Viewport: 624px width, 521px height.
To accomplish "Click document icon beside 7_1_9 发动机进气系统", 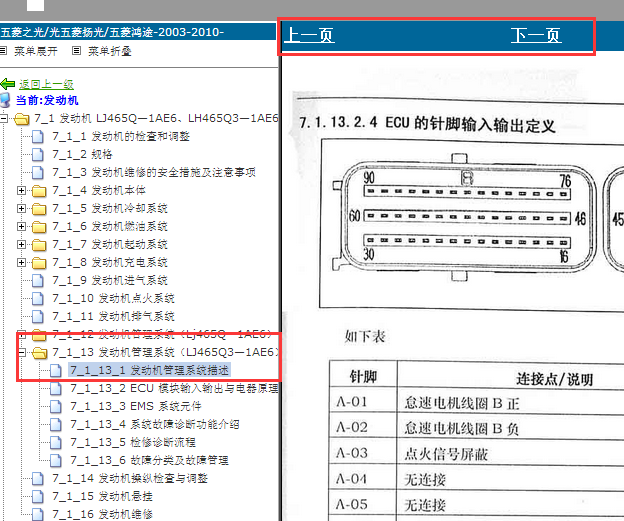I will (x=38, y=280).
